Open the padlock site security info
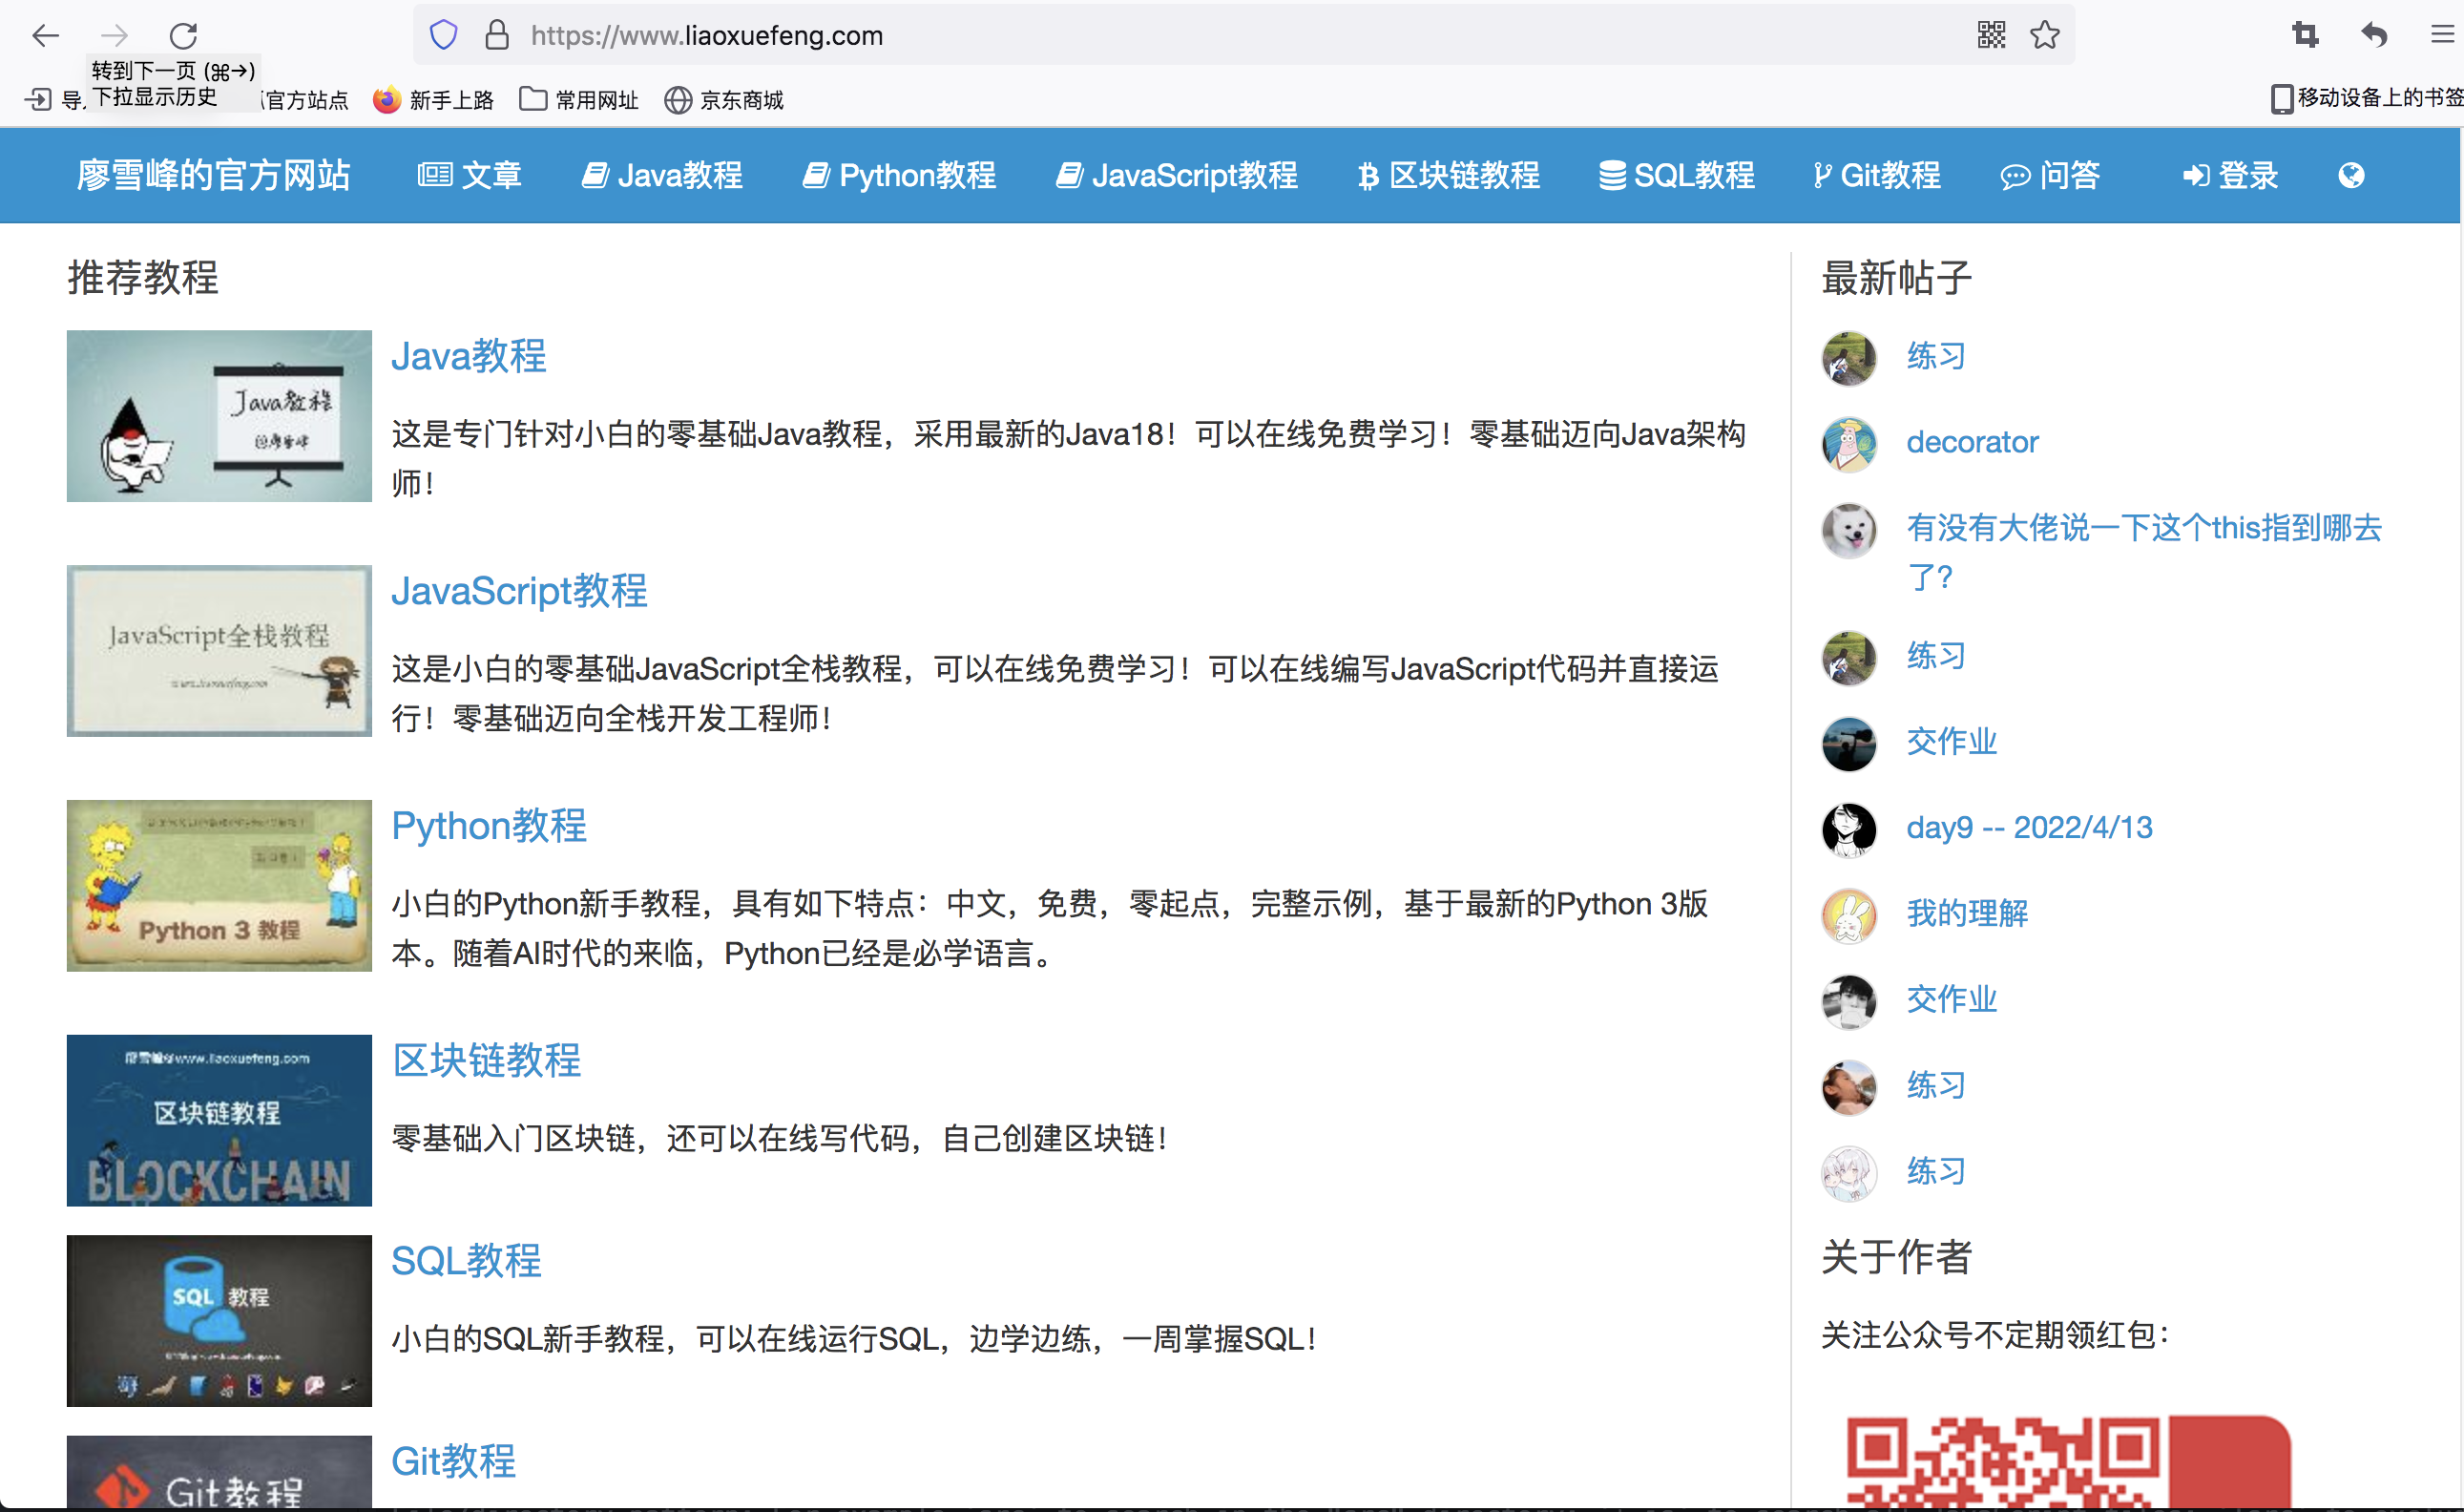This screenshot has height=1512, width=2464. tap(497, 36)
